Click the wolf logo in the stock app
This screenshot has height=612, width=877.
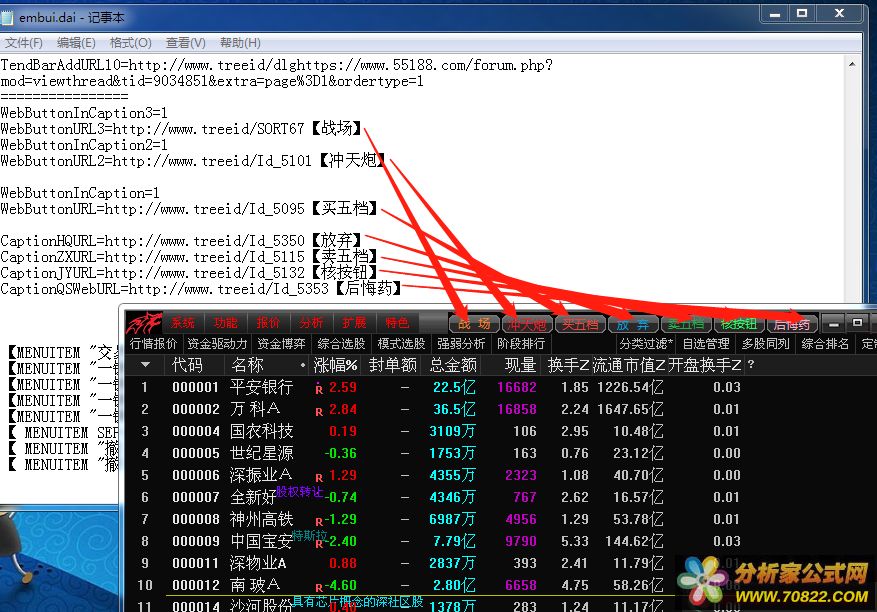(144, 322)
